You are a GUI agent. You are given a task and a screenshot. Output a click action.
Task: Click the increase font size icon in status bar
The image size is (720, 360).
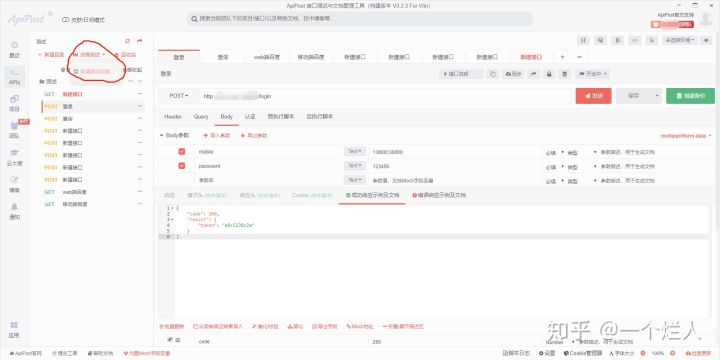click(674, 353)
